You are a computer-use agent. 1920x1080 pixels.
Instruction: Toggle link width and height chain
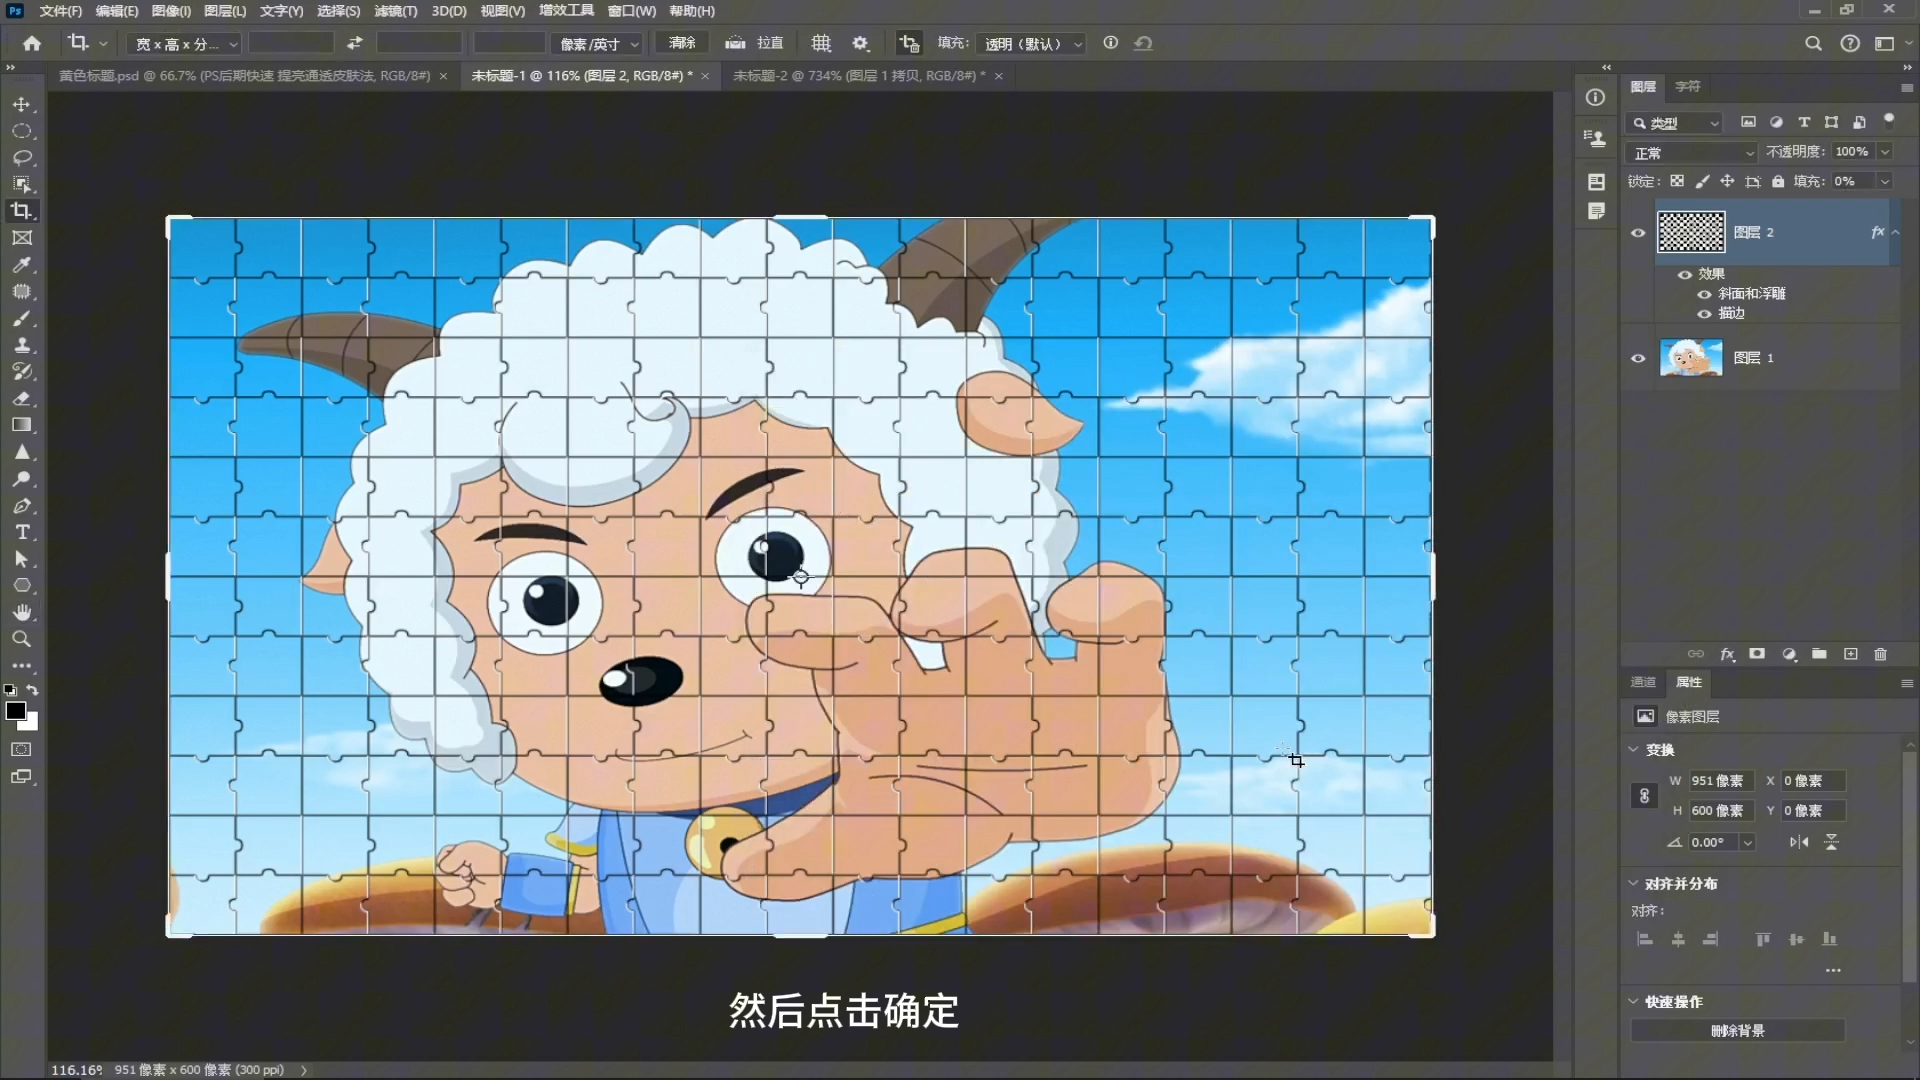1644,796
